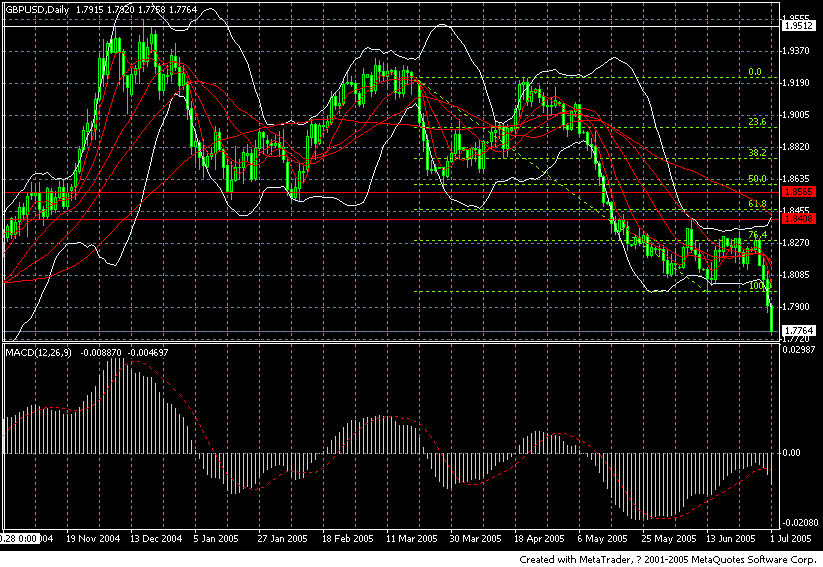Click the 0.00 MACD zero level value
823x567 pixels.
pyautogui.click(x=792, y=453)
